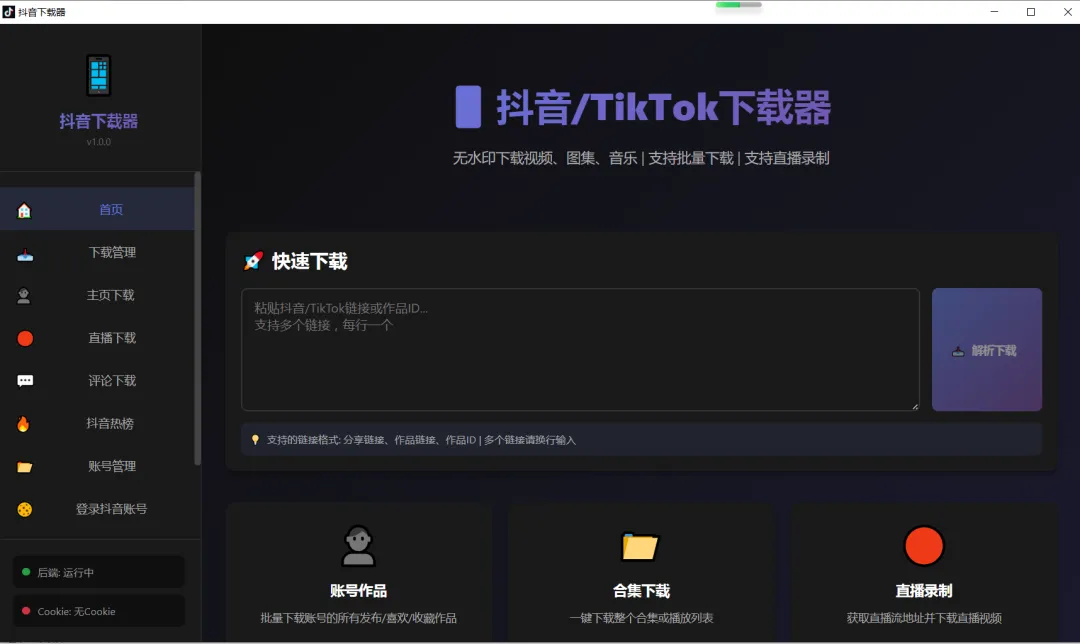The width and height of the screenshot is (1080, 644).
Task: Click the cookie icon beside 登录抖音账号
Action: click(x=25, y=510)
